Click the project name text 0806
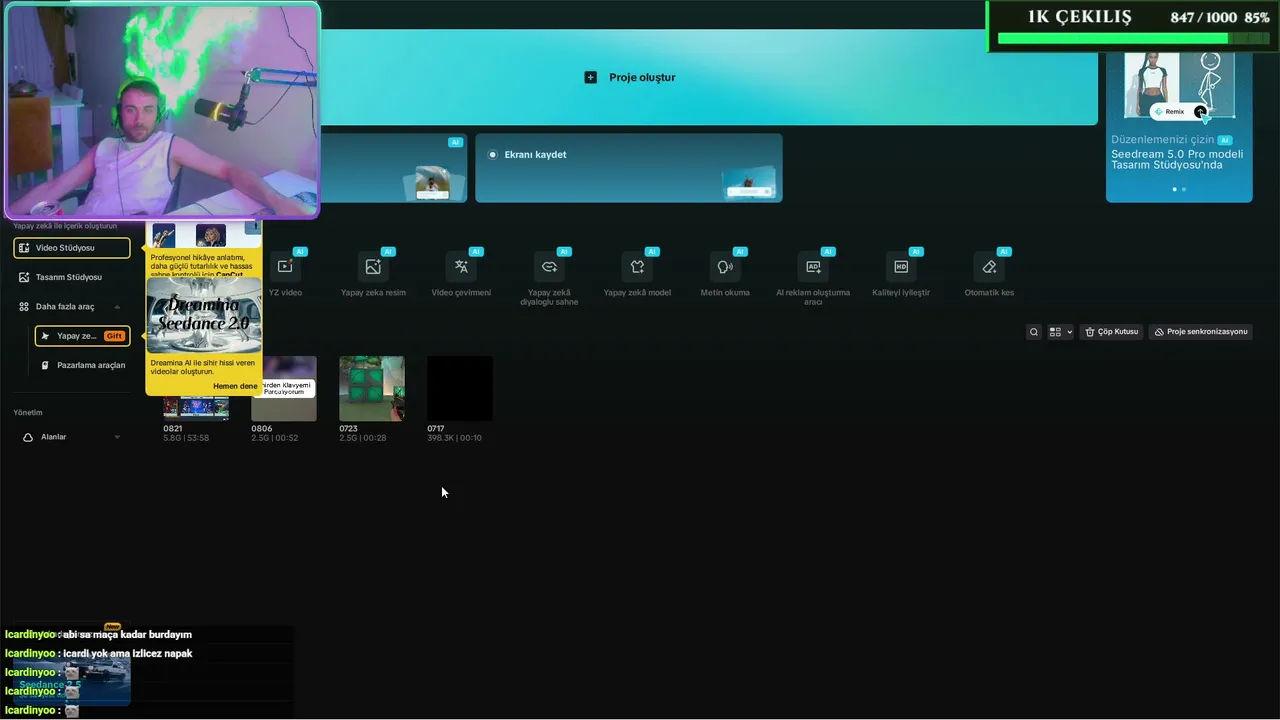 (261, 429)
